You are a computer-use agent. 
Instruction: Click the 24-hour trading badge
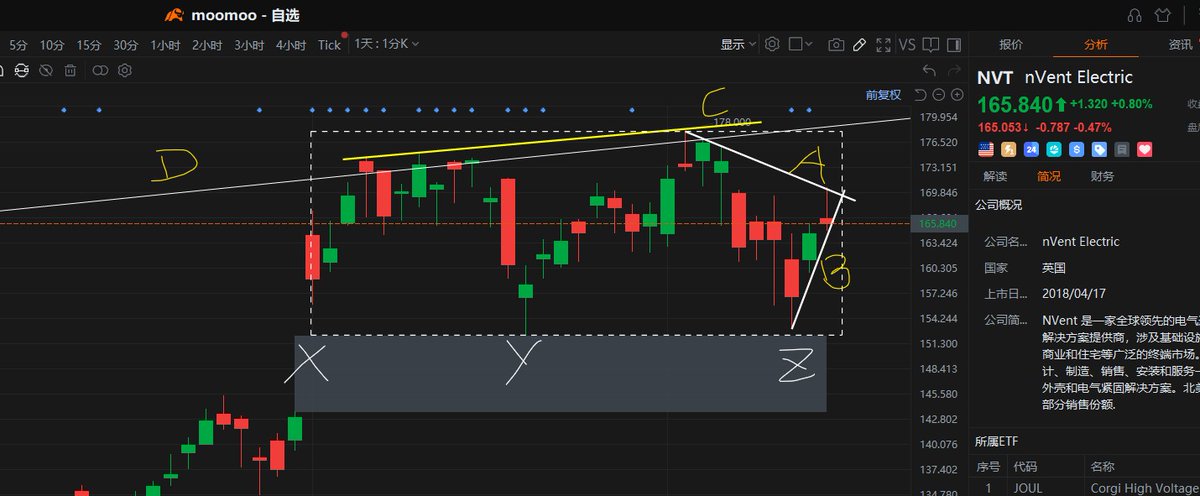1030,149
